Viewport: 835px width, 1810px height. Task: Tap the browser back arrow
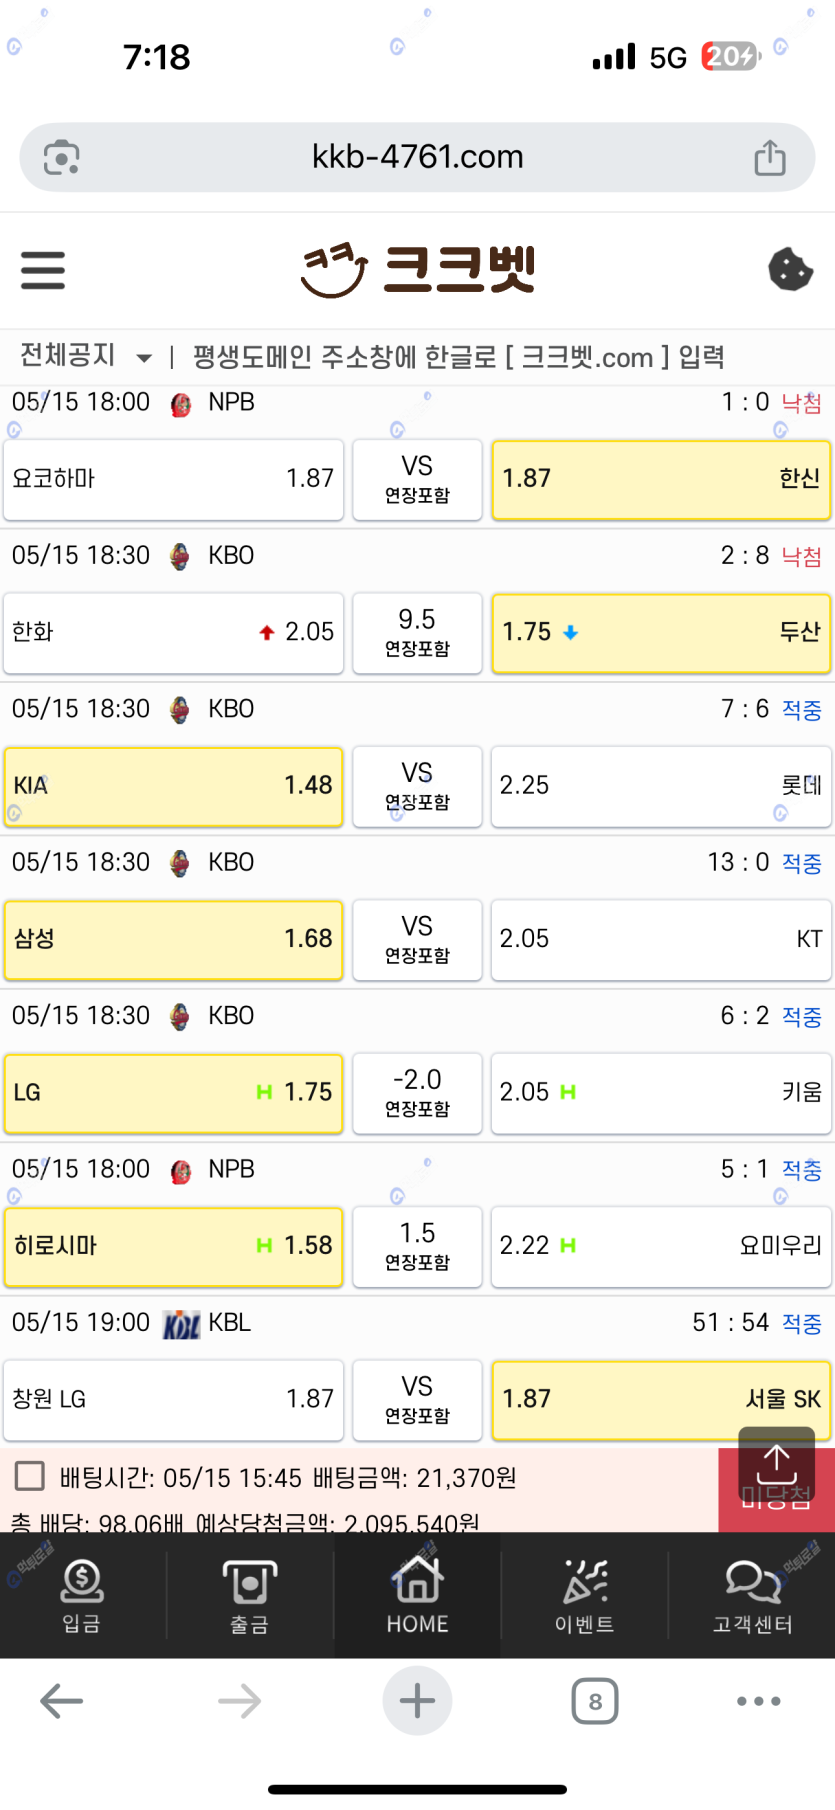(62, 1701)
